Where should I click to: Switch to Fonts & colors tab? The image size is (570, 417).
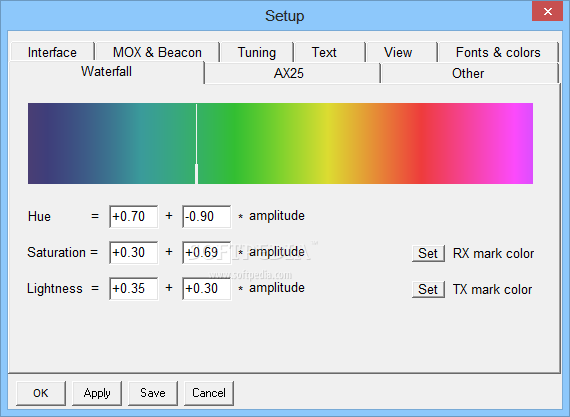click(498, 52)
